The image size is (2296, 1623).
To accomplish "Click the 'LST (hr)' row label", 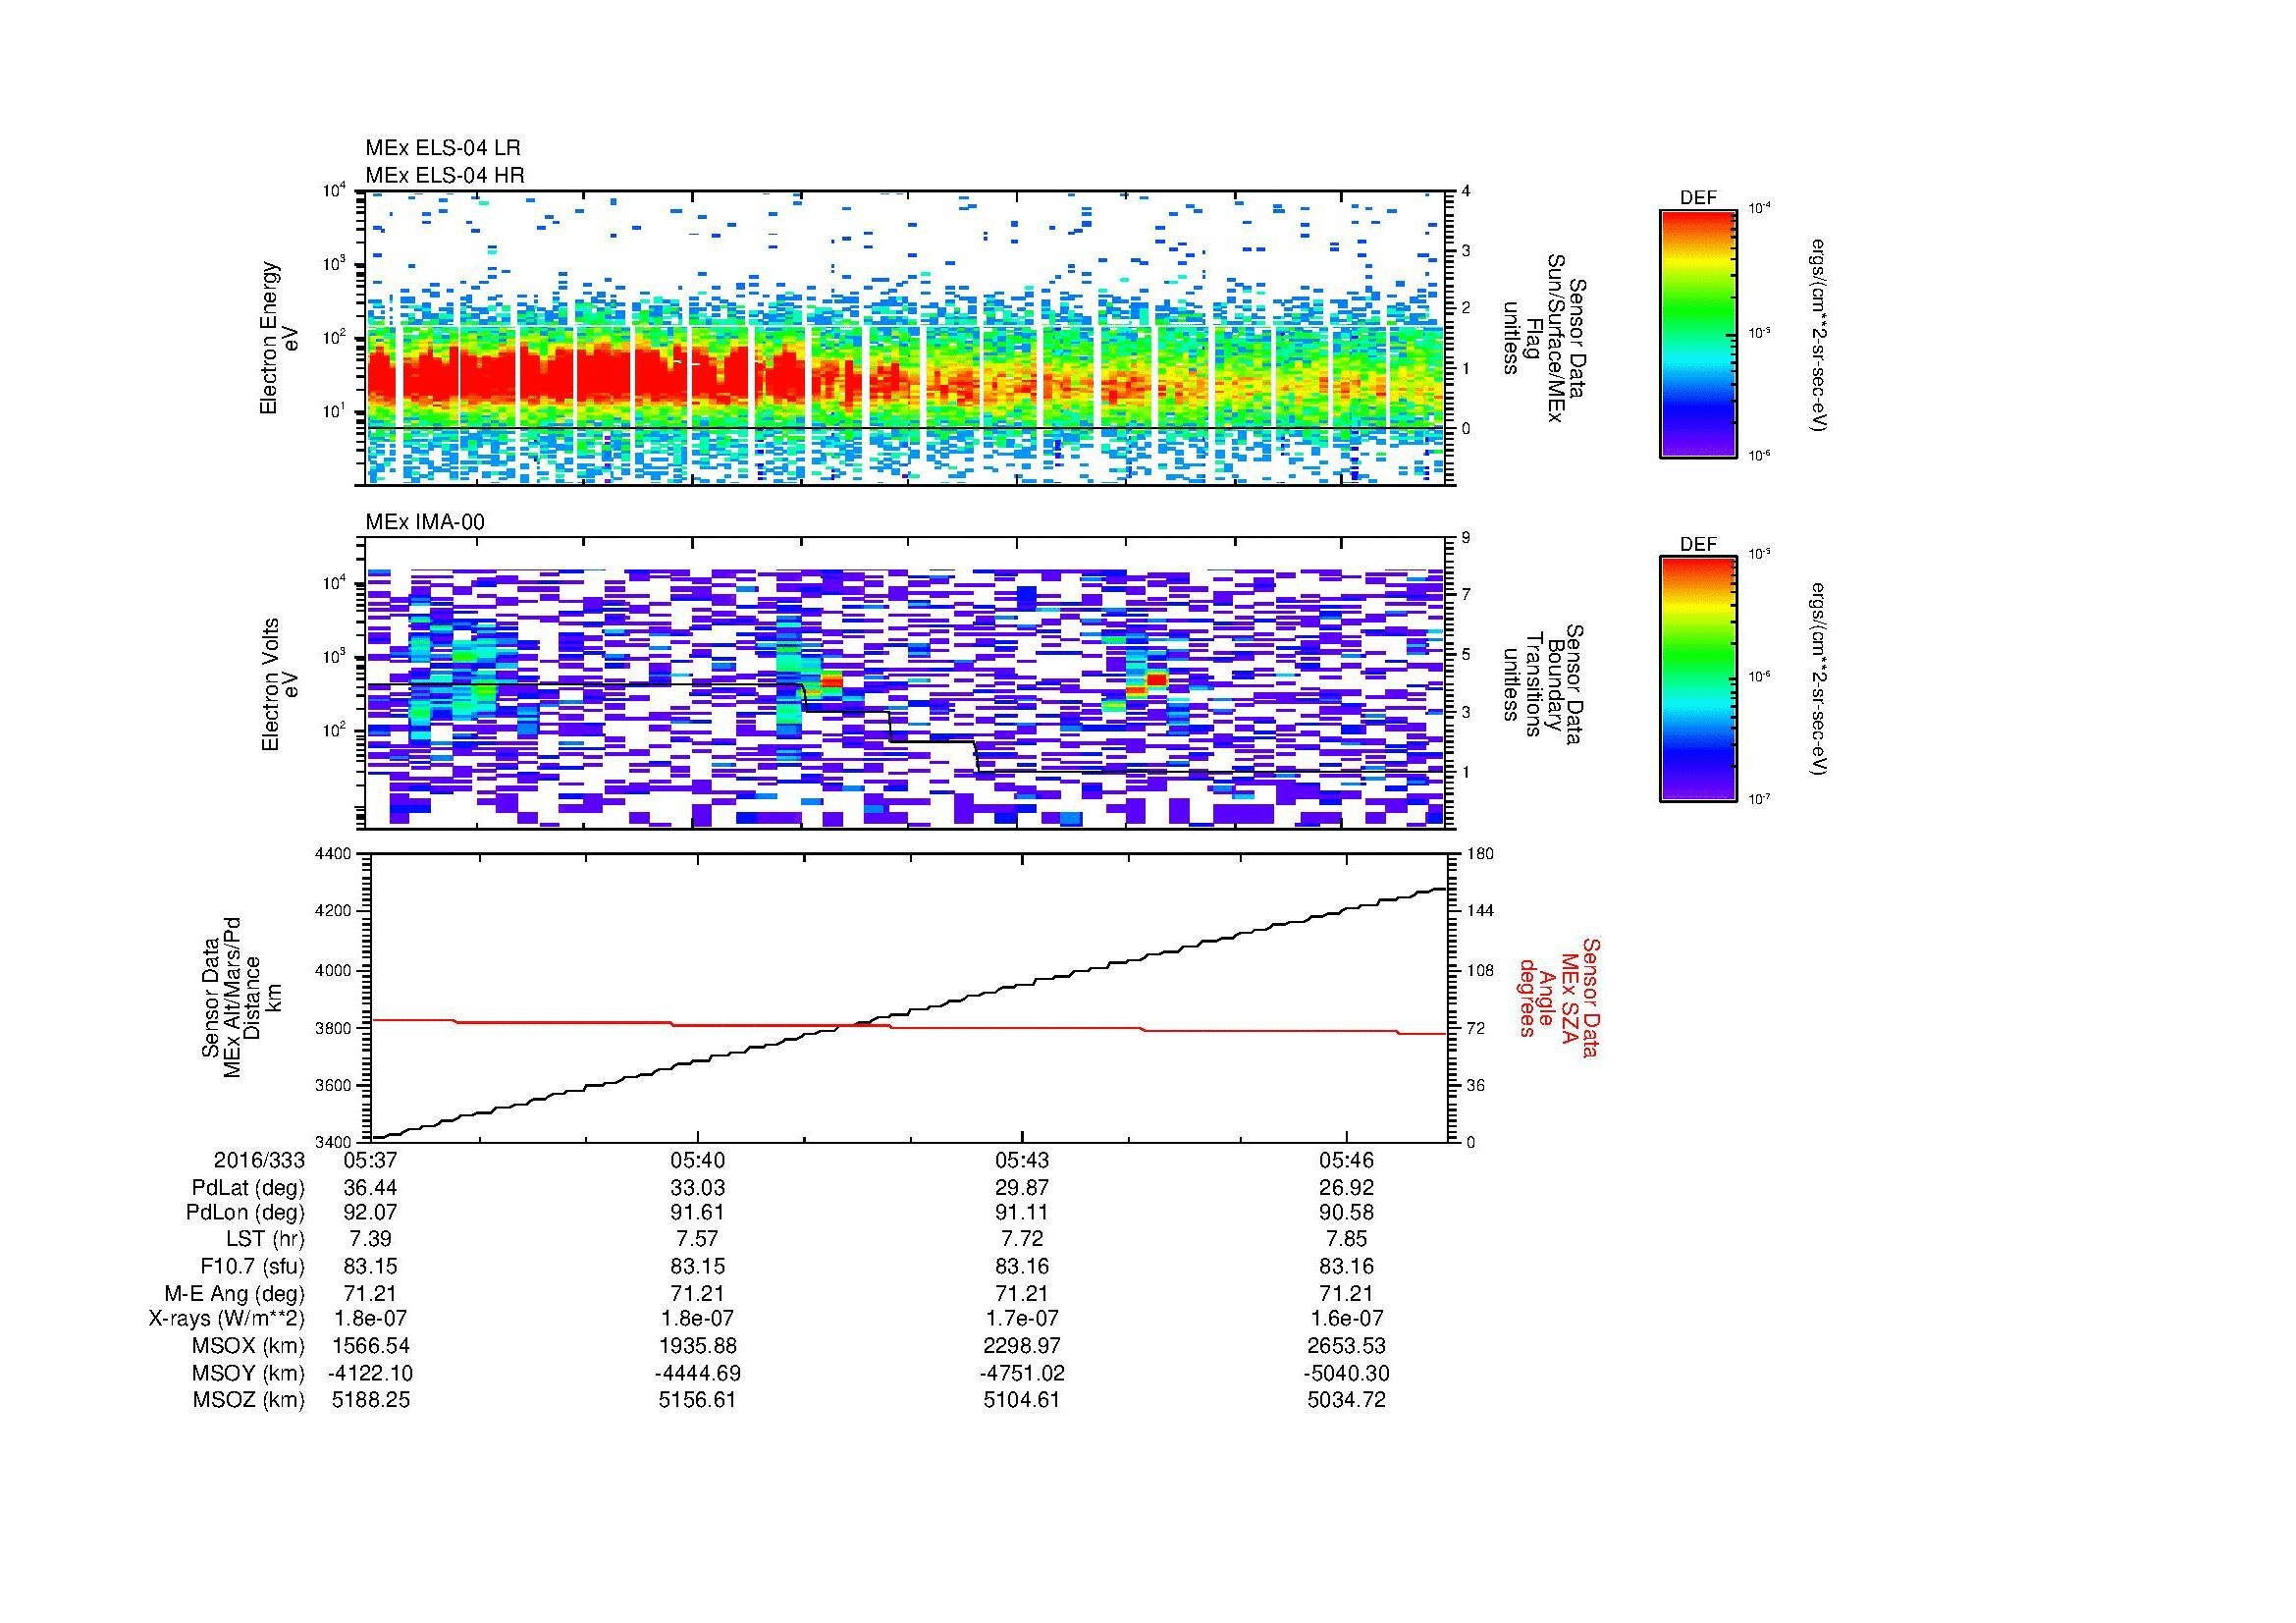I will [265, 1239].
